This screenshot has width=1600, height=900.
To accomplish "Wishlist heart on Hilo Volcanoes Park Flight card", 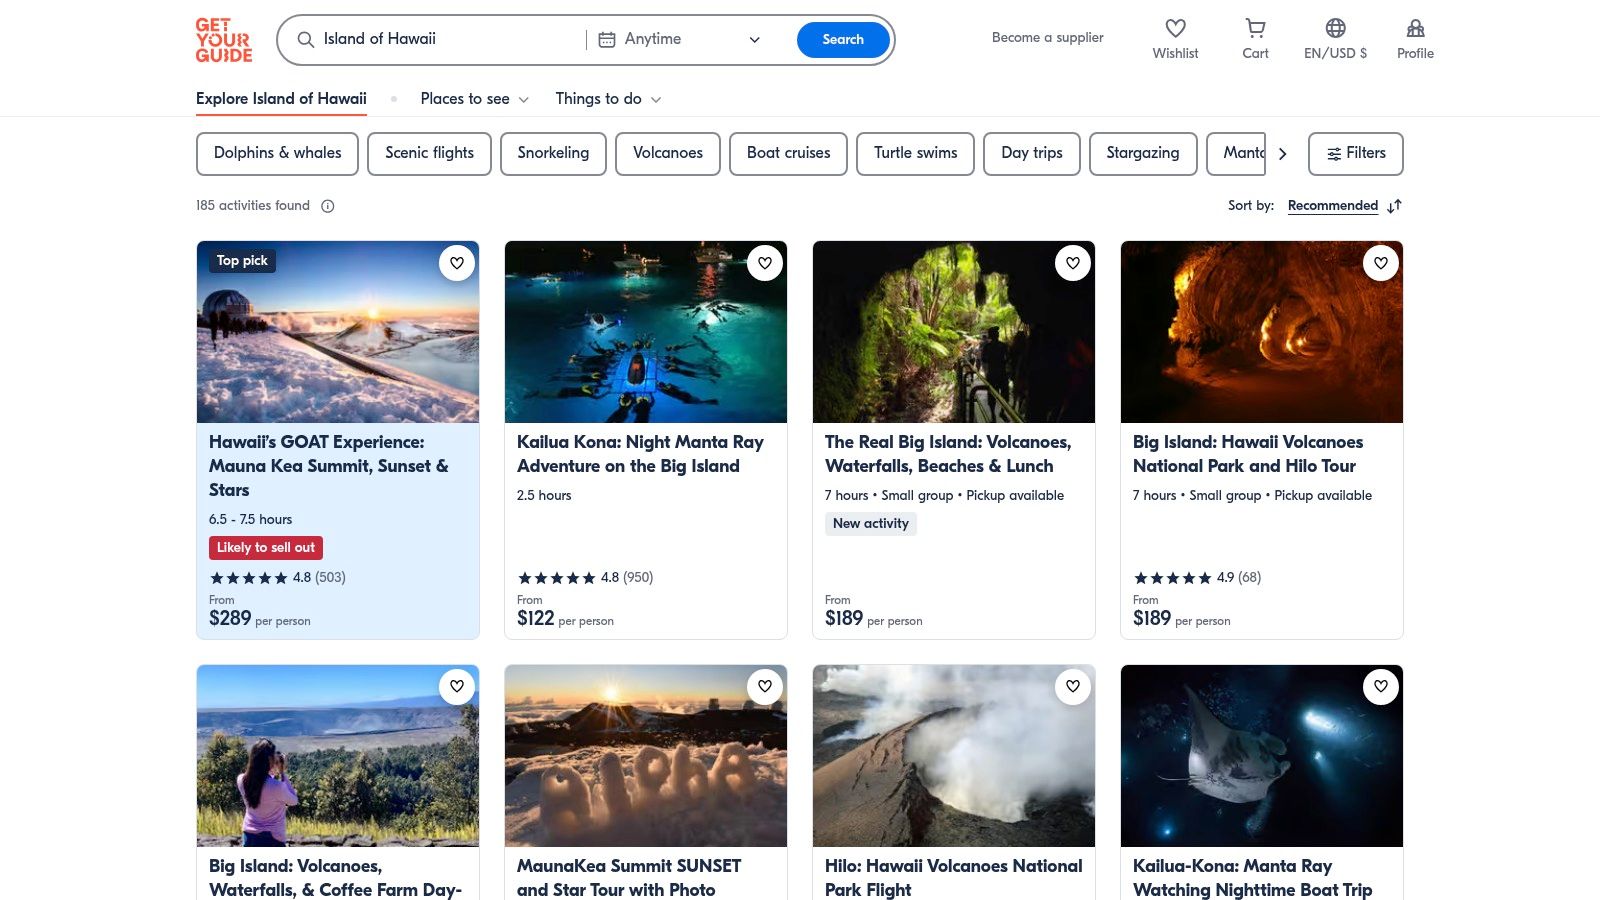I will pos(1073,686).
